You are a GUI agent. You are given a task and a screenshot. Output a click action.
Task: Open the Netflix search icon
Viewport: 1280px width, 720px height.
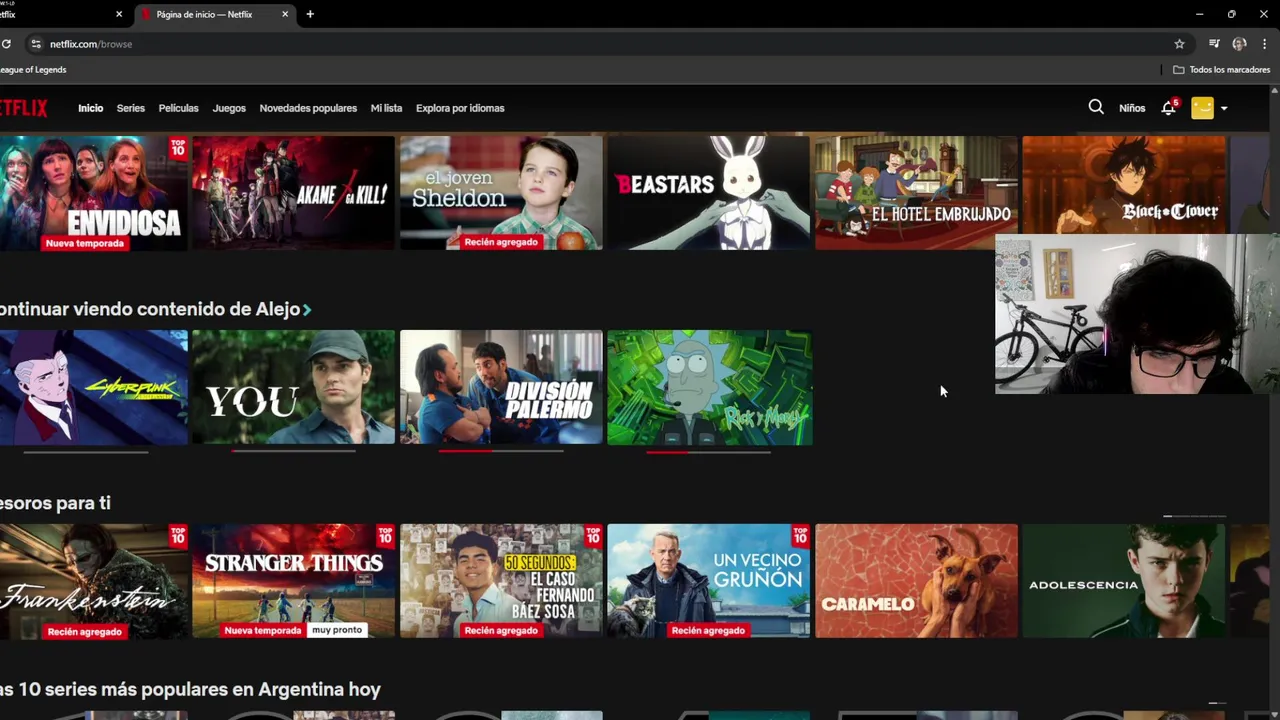click(x=1096, y=107)
